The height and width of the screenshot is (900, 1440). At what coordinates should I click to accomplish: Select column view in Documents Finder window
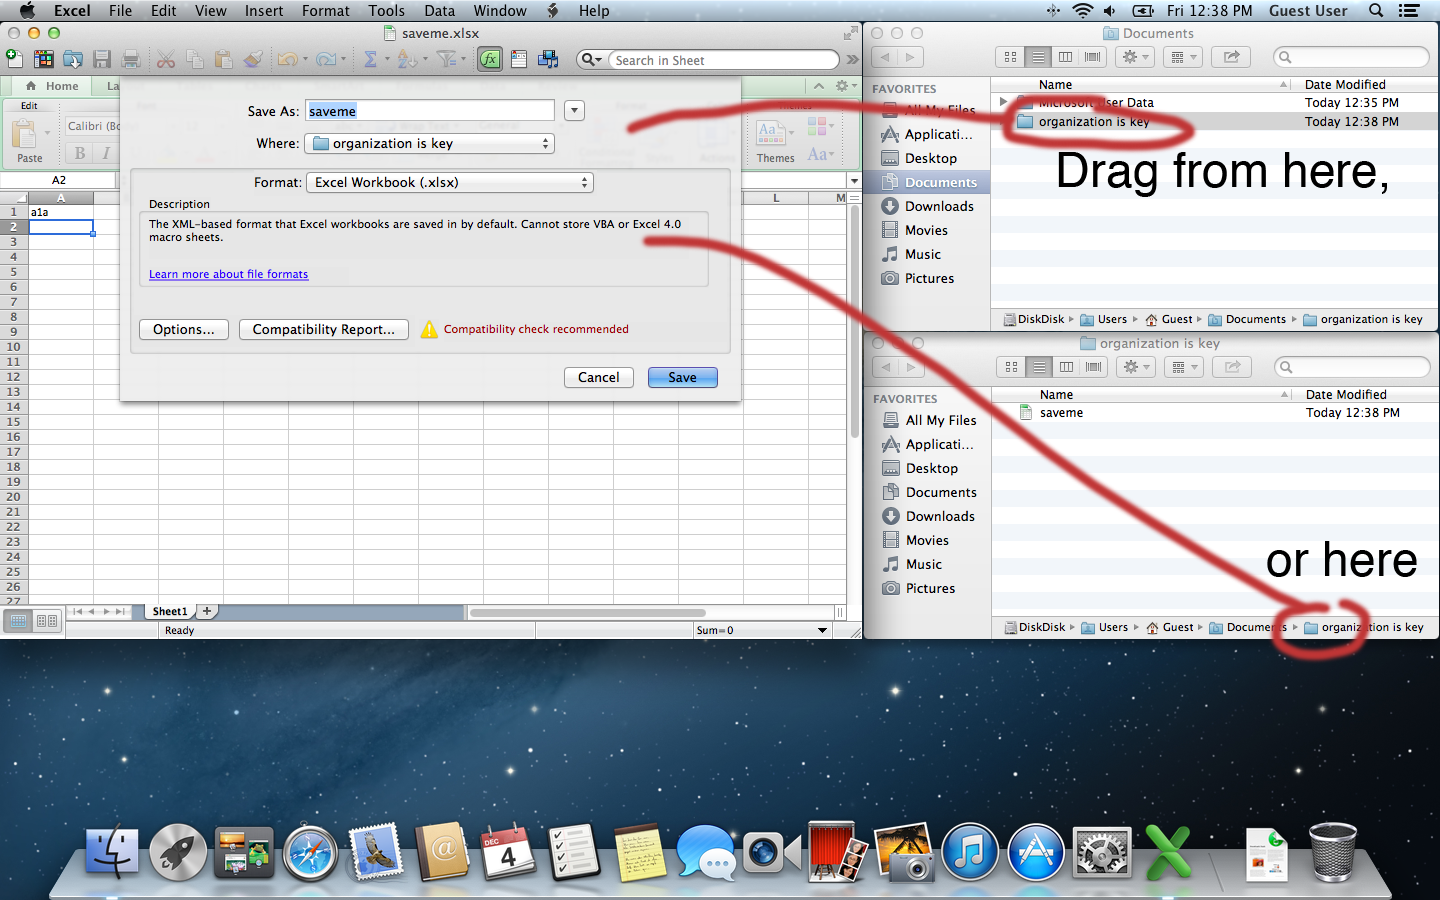pos(1065,57)
